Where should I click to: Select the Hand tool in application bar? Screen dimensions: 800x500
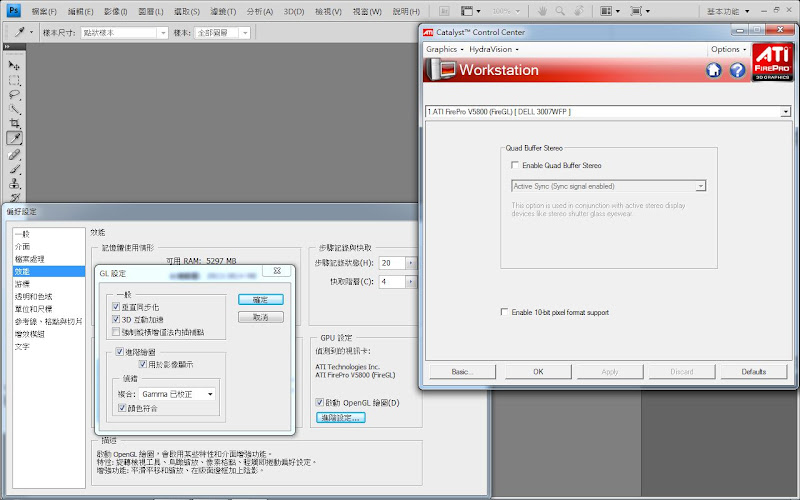click(x=542, y=11)
